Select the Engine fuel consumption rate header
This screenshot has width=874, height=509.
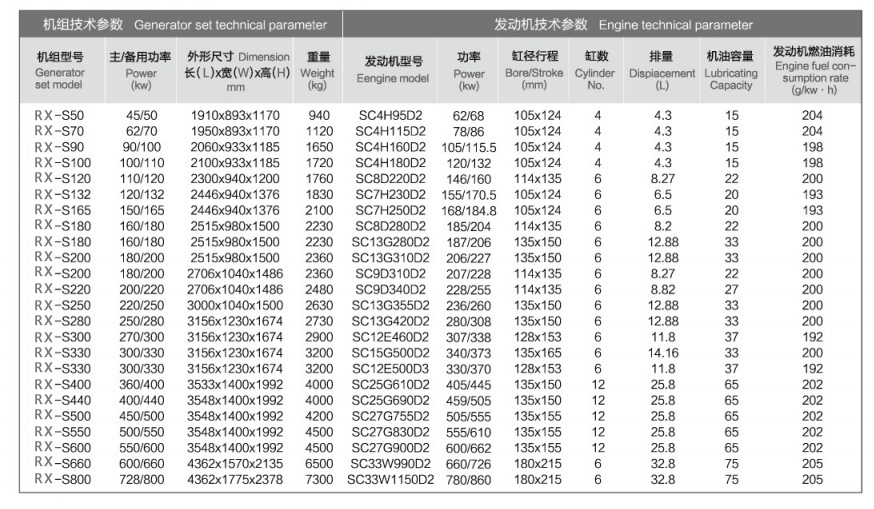[814, 70]
